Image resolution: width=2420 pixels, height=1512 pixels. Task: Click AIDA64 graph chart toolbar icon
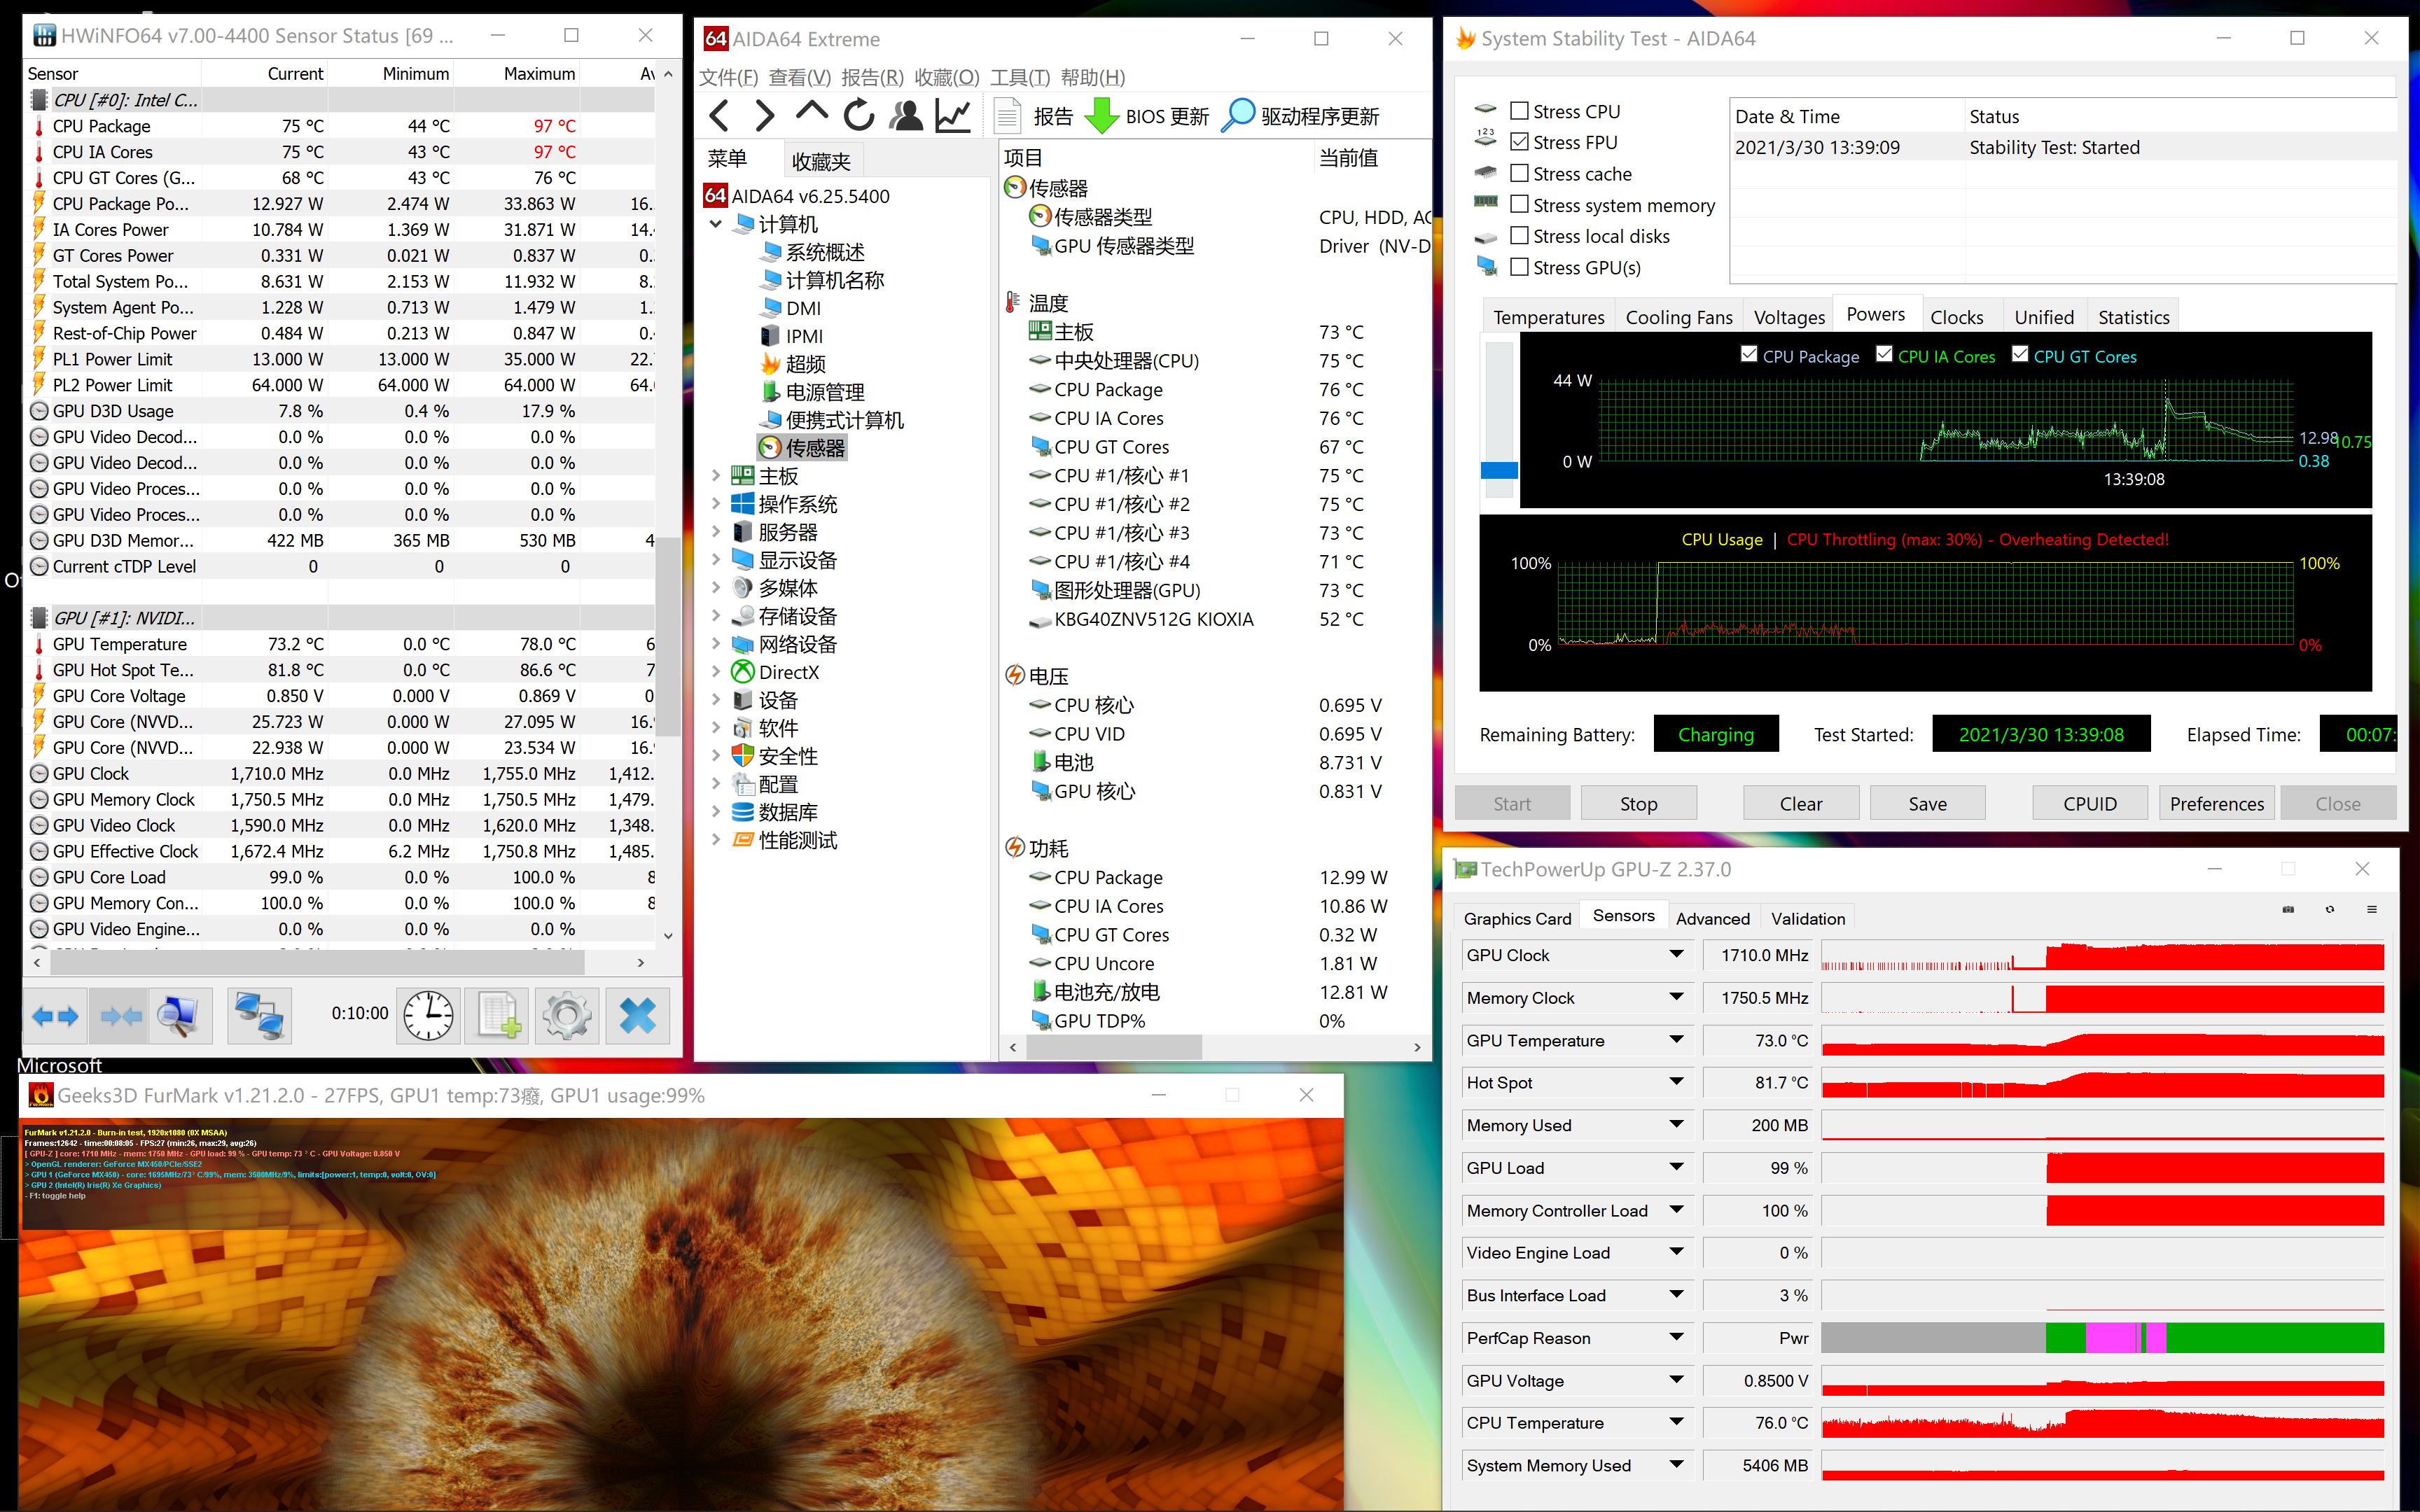(x=953, y=116)
